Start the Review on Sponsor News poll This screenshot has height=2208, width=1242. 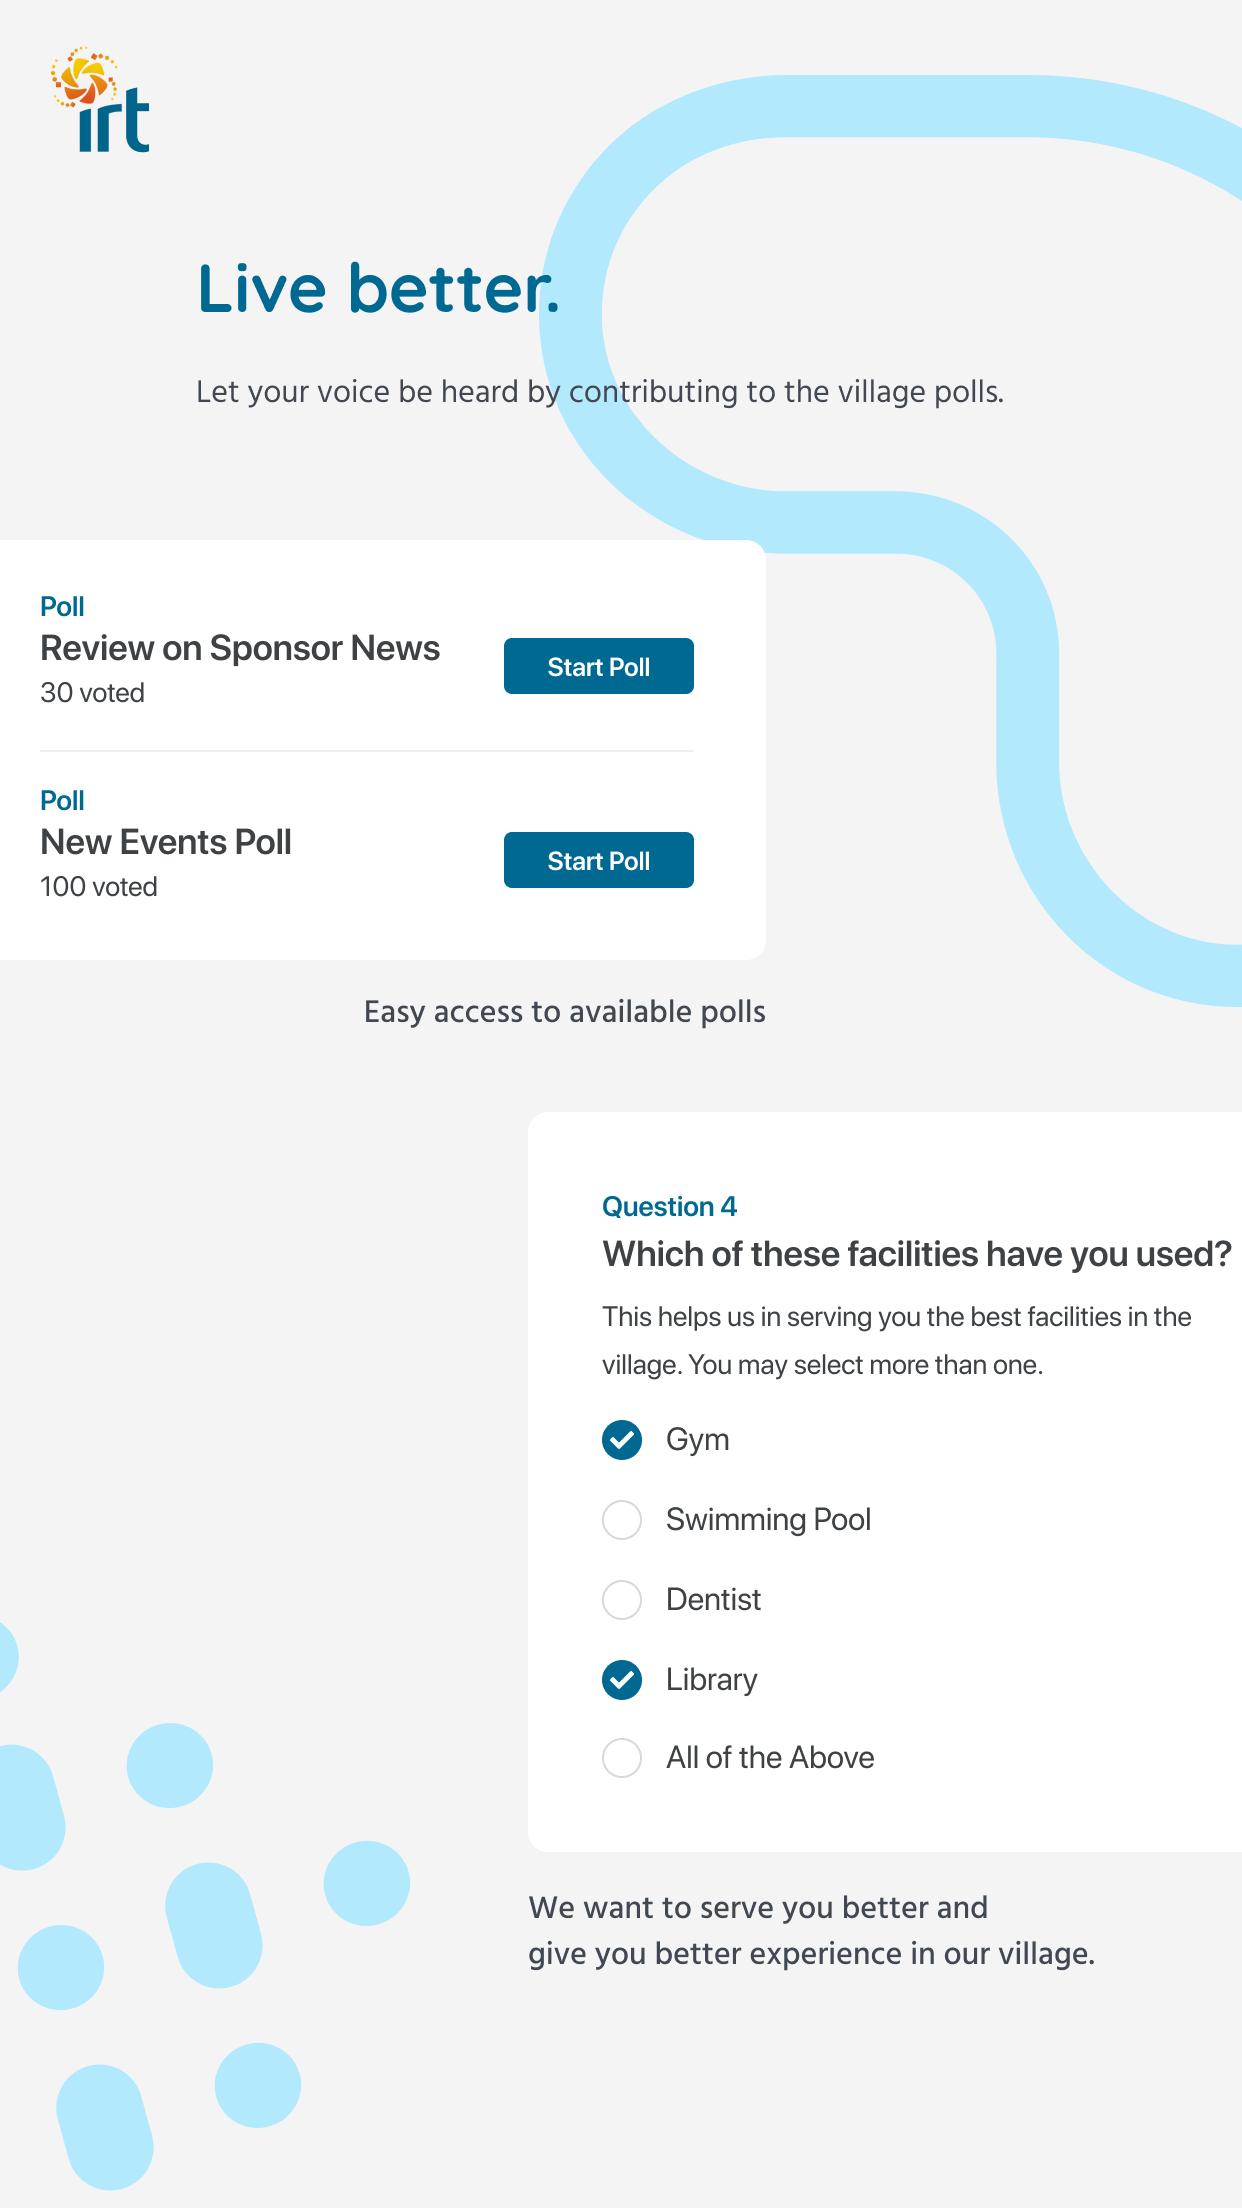tap(598, 666)
